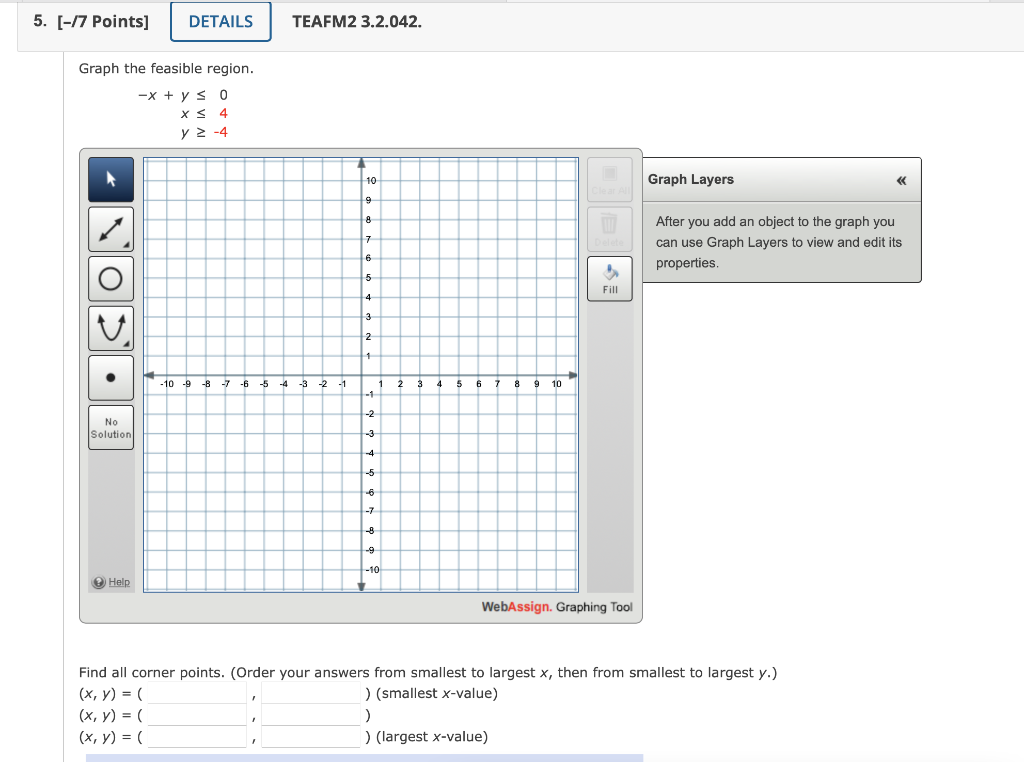Click the second row x-coordinate field
This screenshot has width=1024, height=762.
tap(196, 715)
